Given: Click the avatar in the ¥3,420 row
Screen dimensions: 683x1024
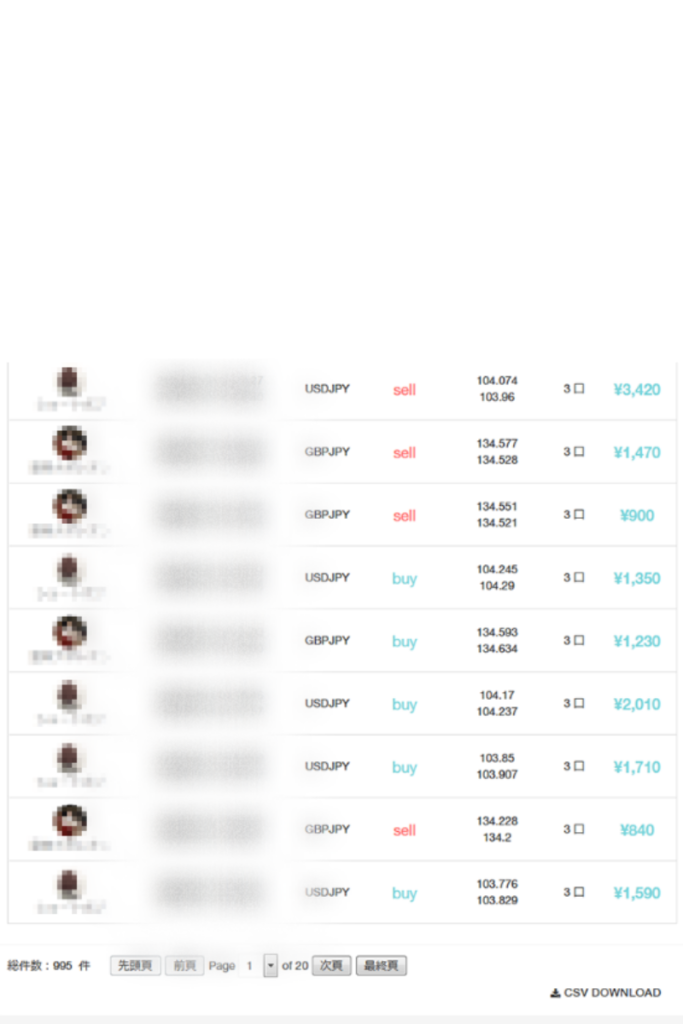Looking at the screenshot, I should click(69, 381).
